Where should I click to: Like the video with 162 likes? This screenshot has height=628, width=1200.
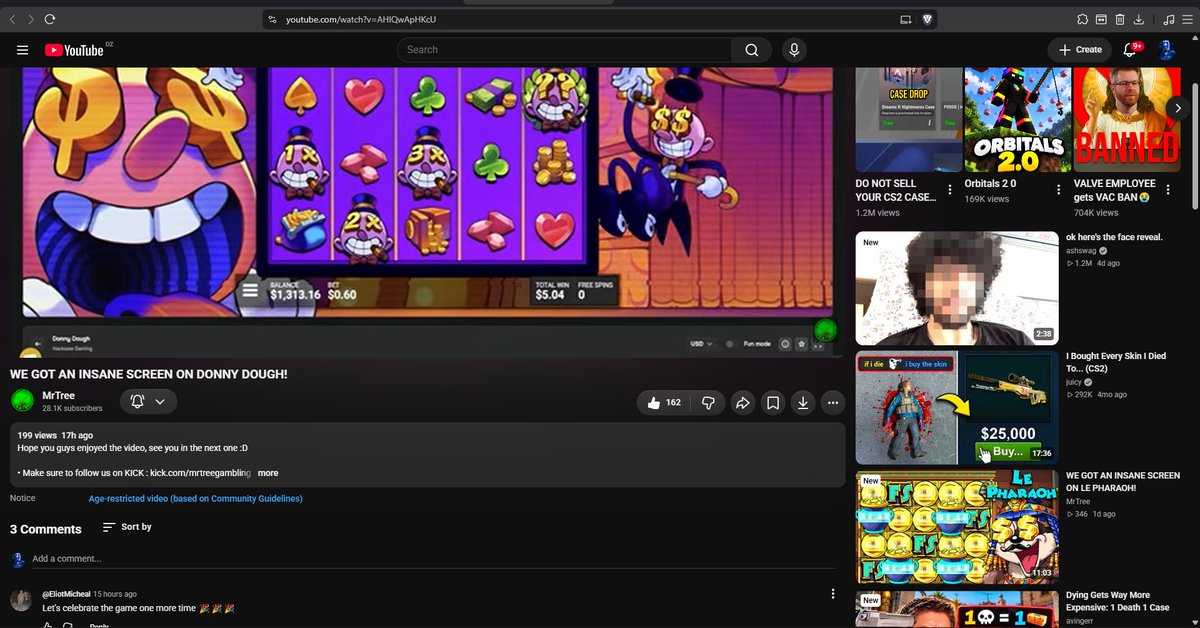tap(664, 402)
